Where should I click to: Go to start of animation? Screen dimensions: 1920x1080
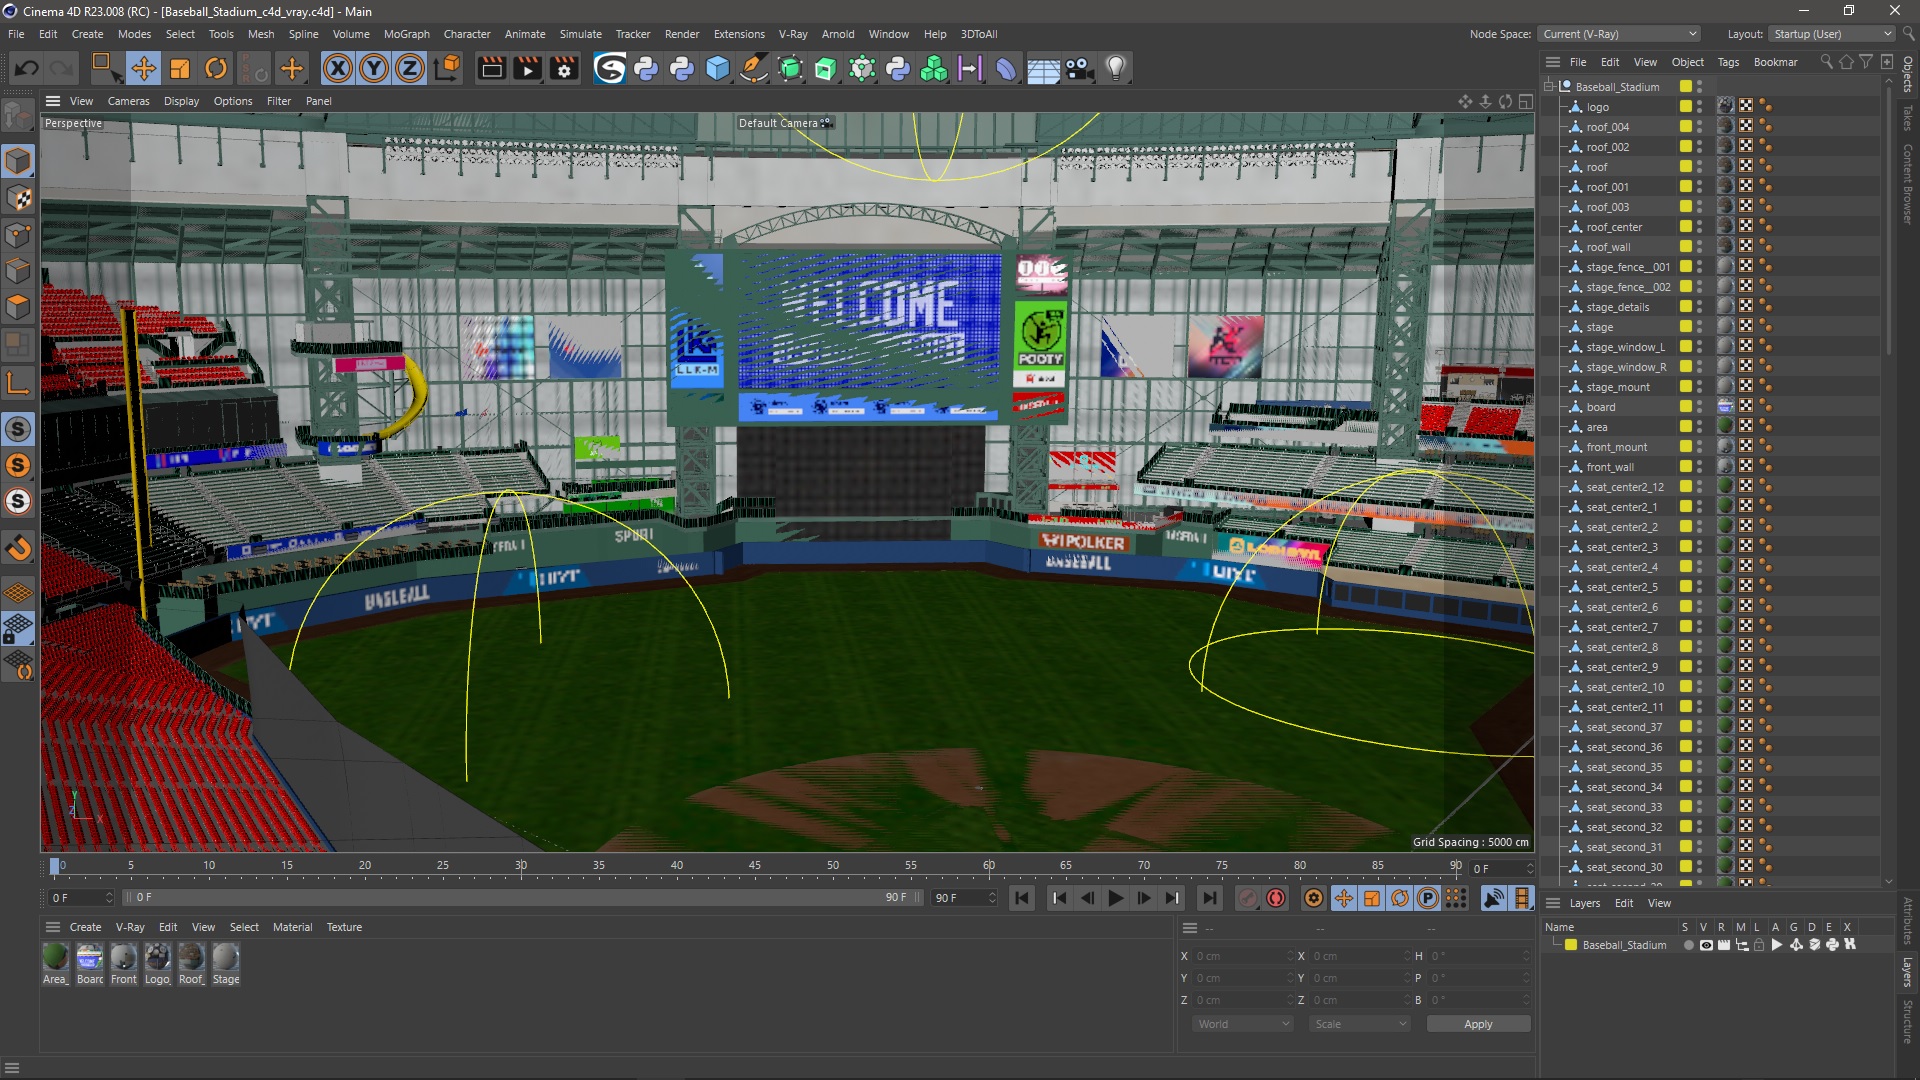point(1021,898)
